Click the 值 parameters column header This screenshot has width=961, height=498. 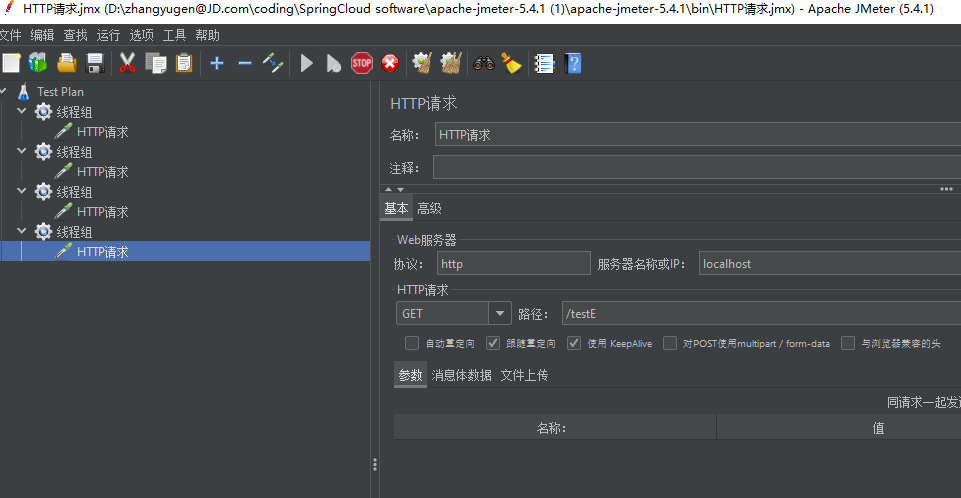click(x=839, y=428)
